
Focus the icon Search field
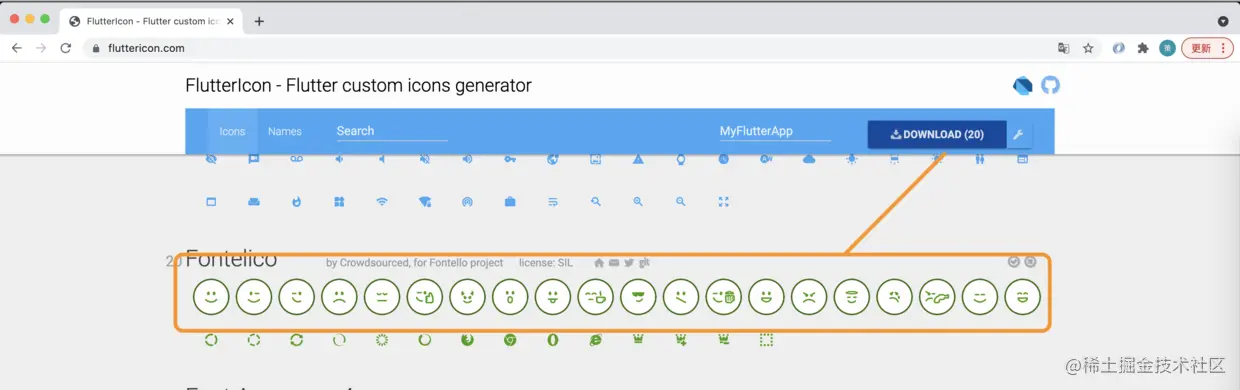point(392,131)
